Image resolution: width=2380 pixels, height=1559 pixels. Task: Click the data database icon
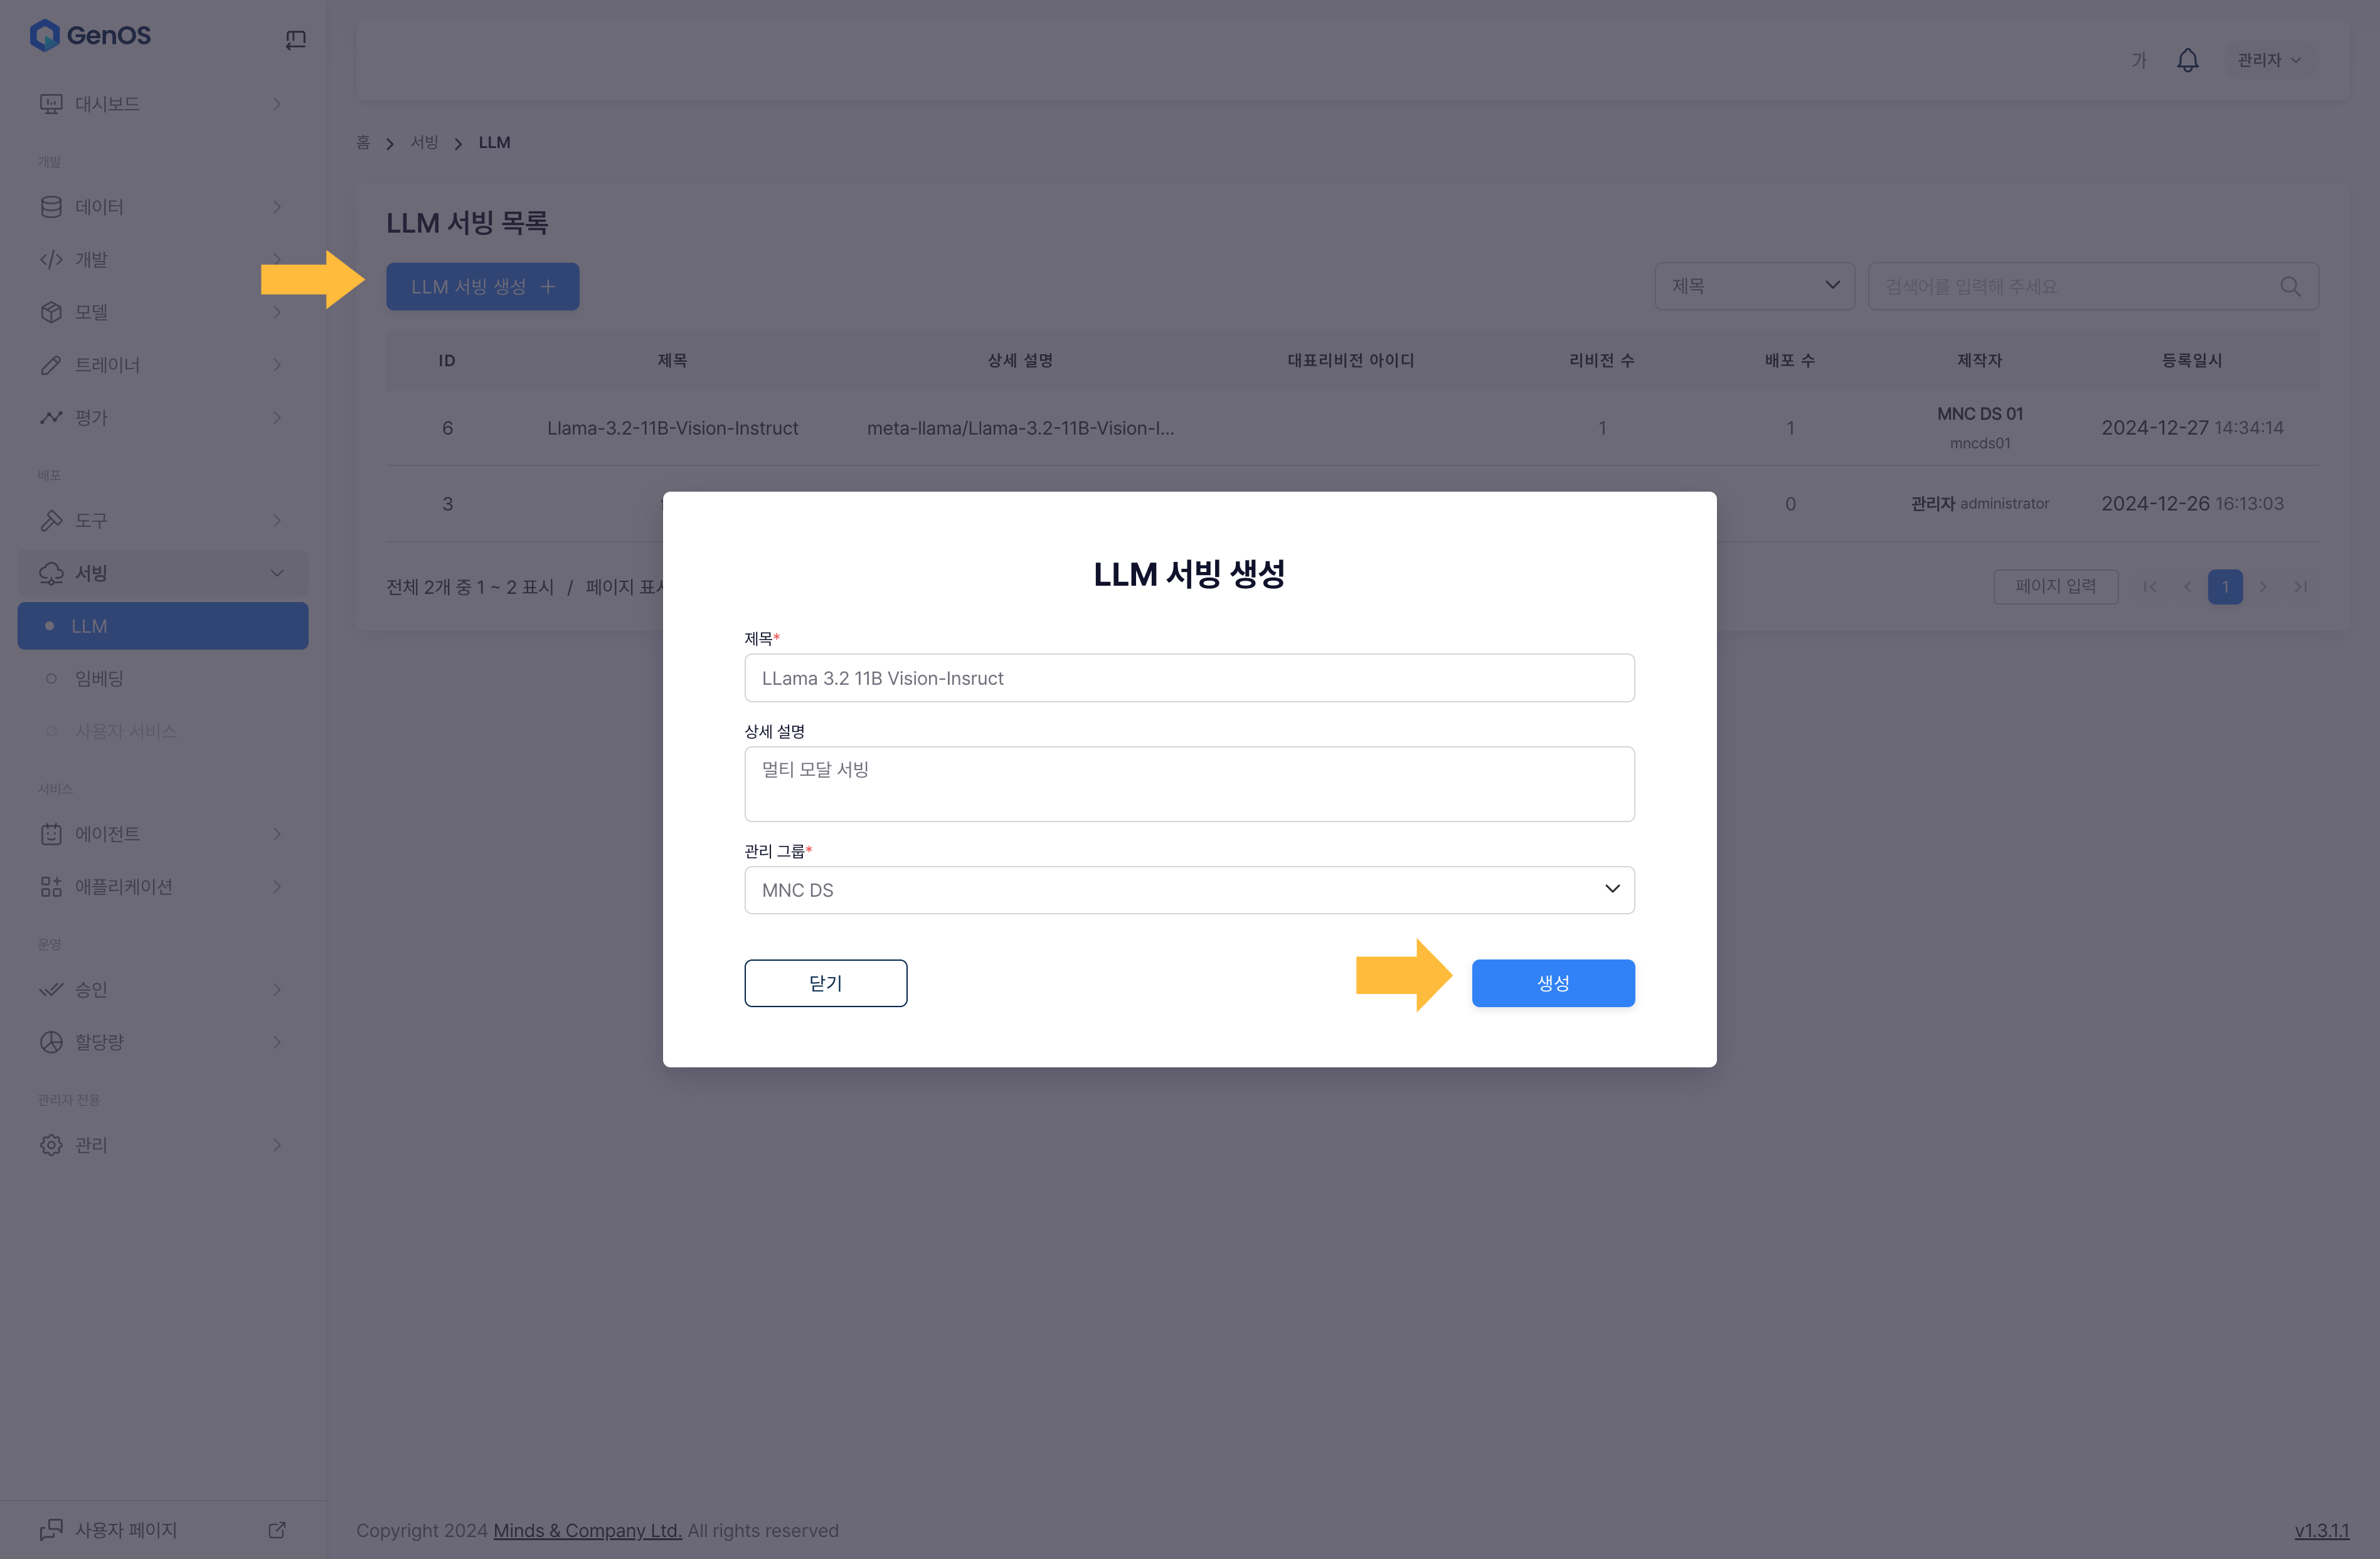pyautogui.click(x=51, y=207)
